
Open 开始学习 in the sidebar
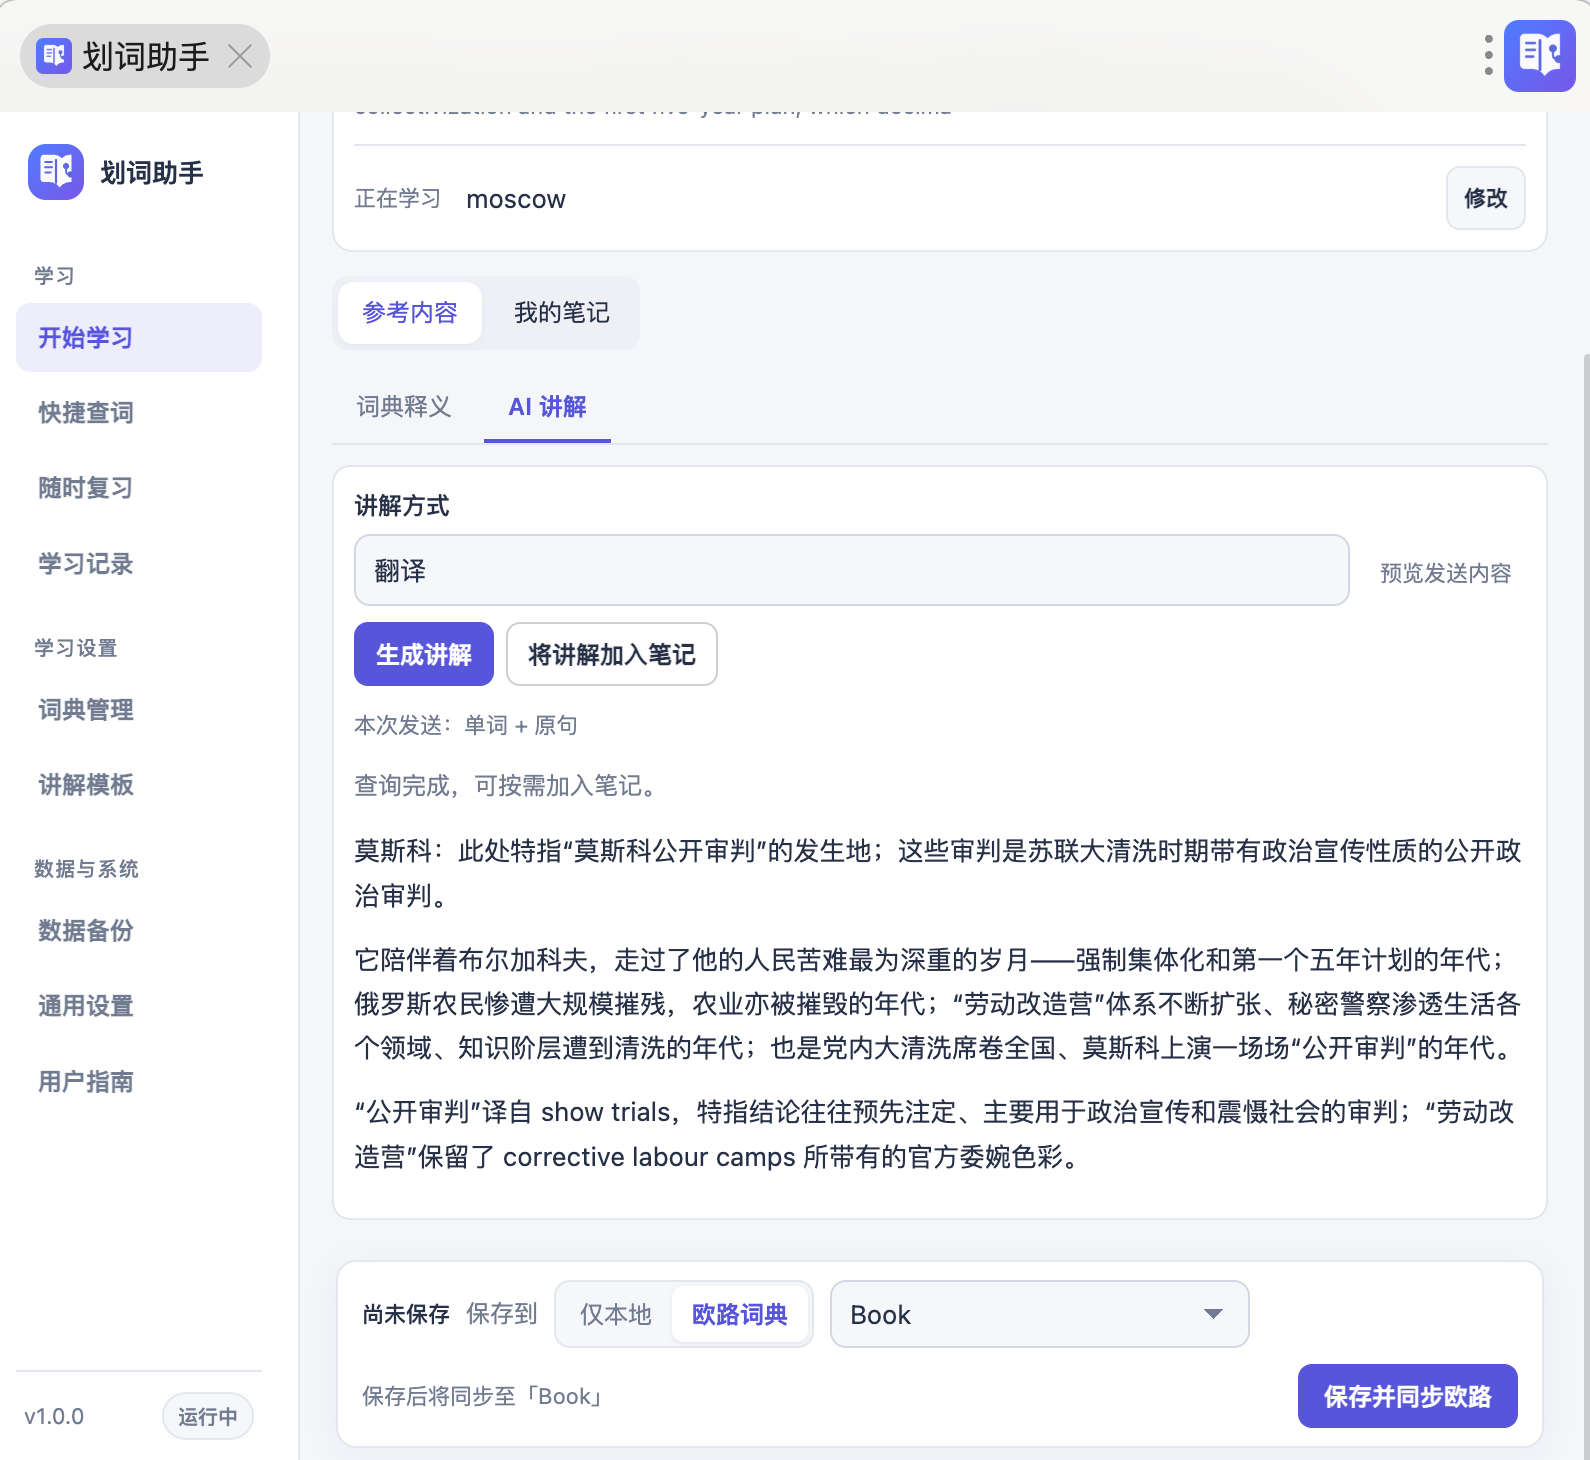point(139,337)
